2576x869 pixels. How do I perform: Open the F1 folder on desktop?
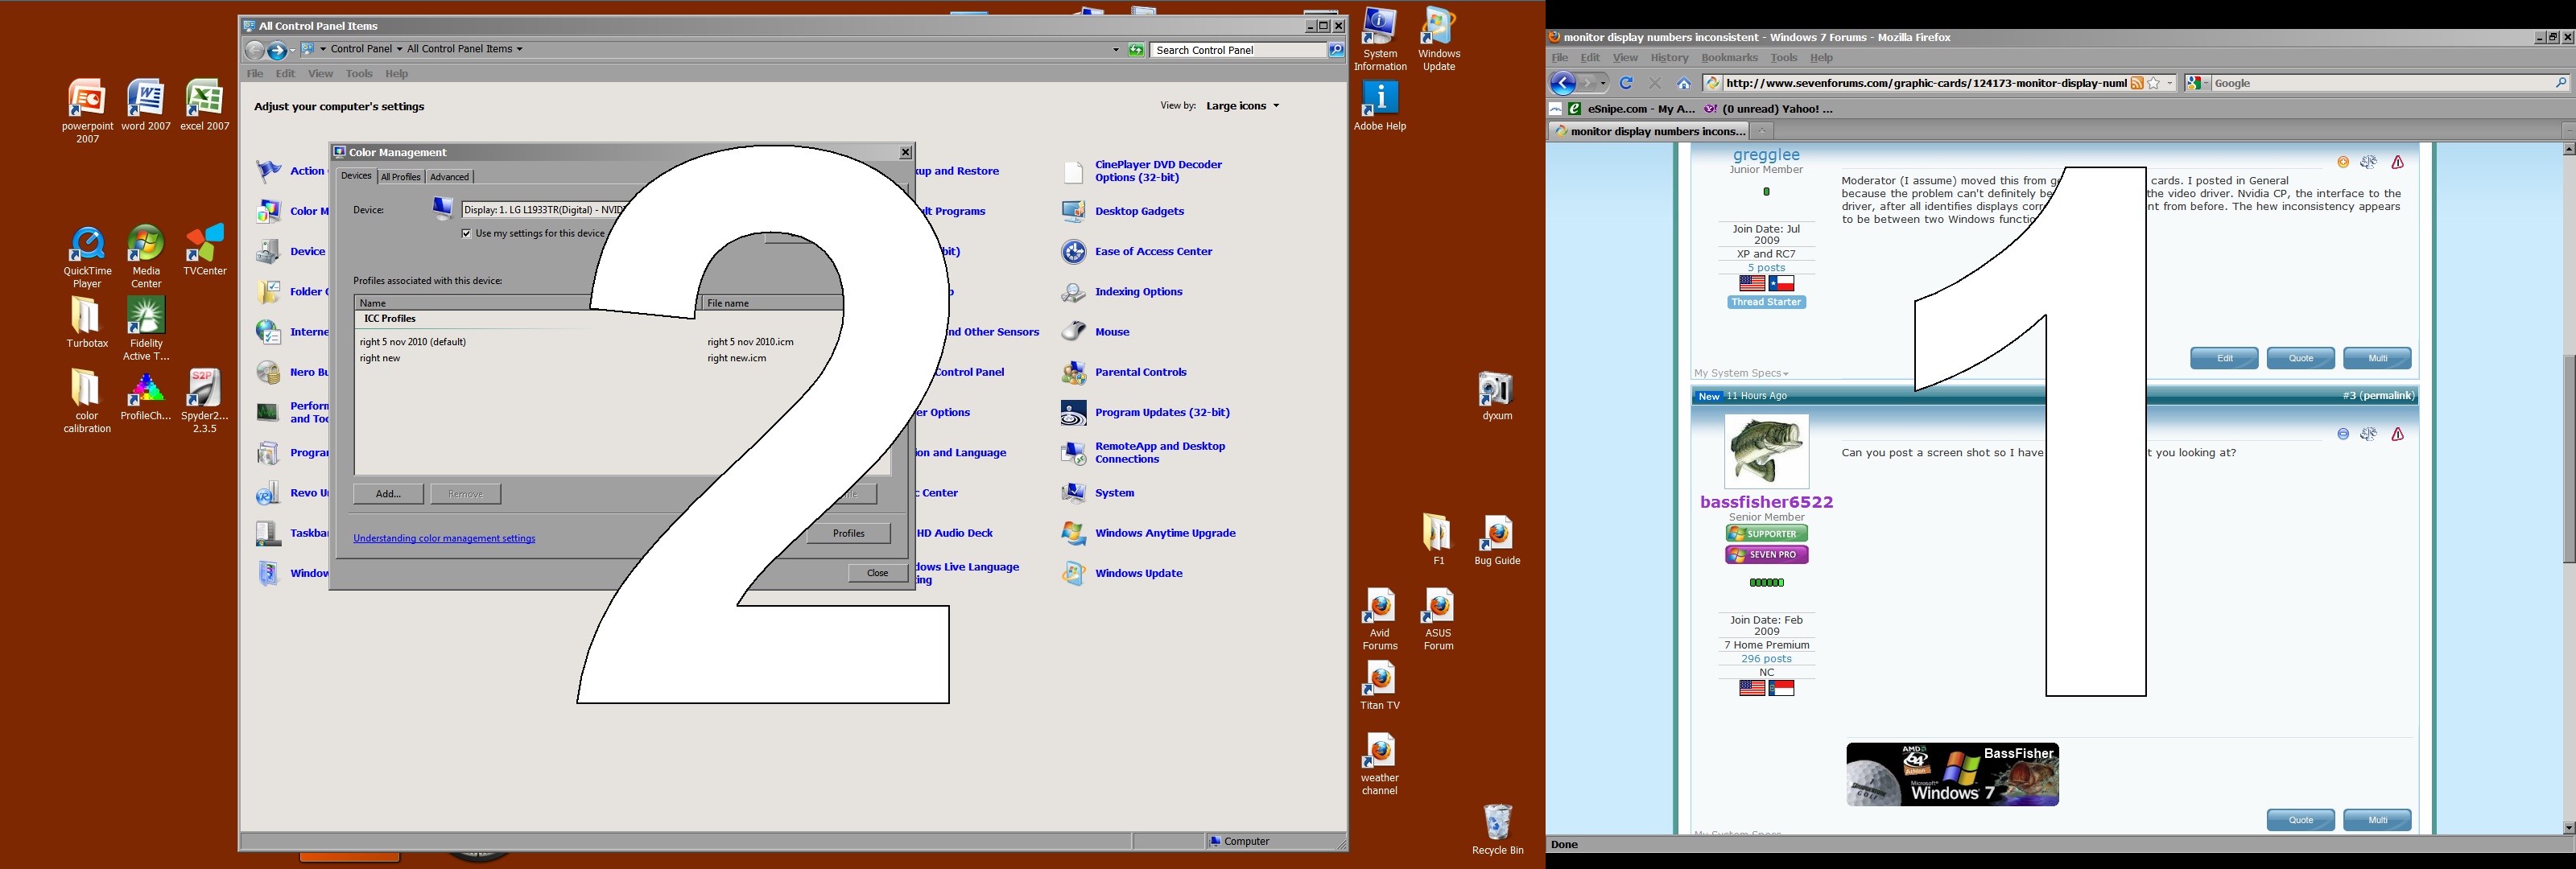[1438, 540]
